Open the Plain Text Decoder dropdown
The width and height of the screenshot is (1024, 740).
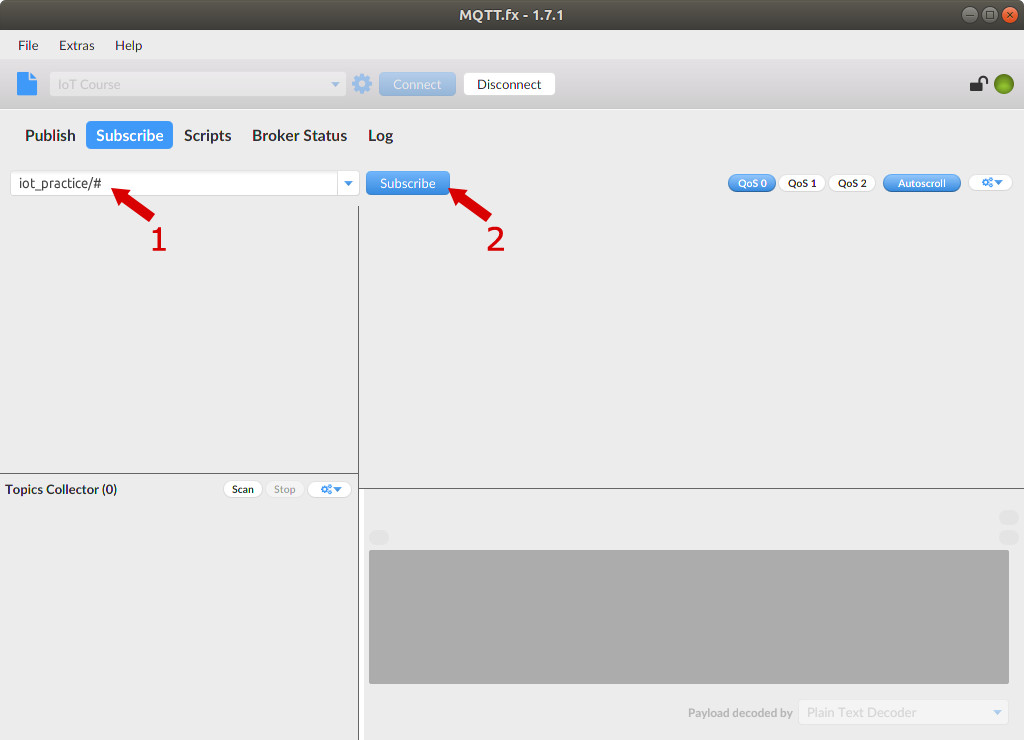[903, 713]
